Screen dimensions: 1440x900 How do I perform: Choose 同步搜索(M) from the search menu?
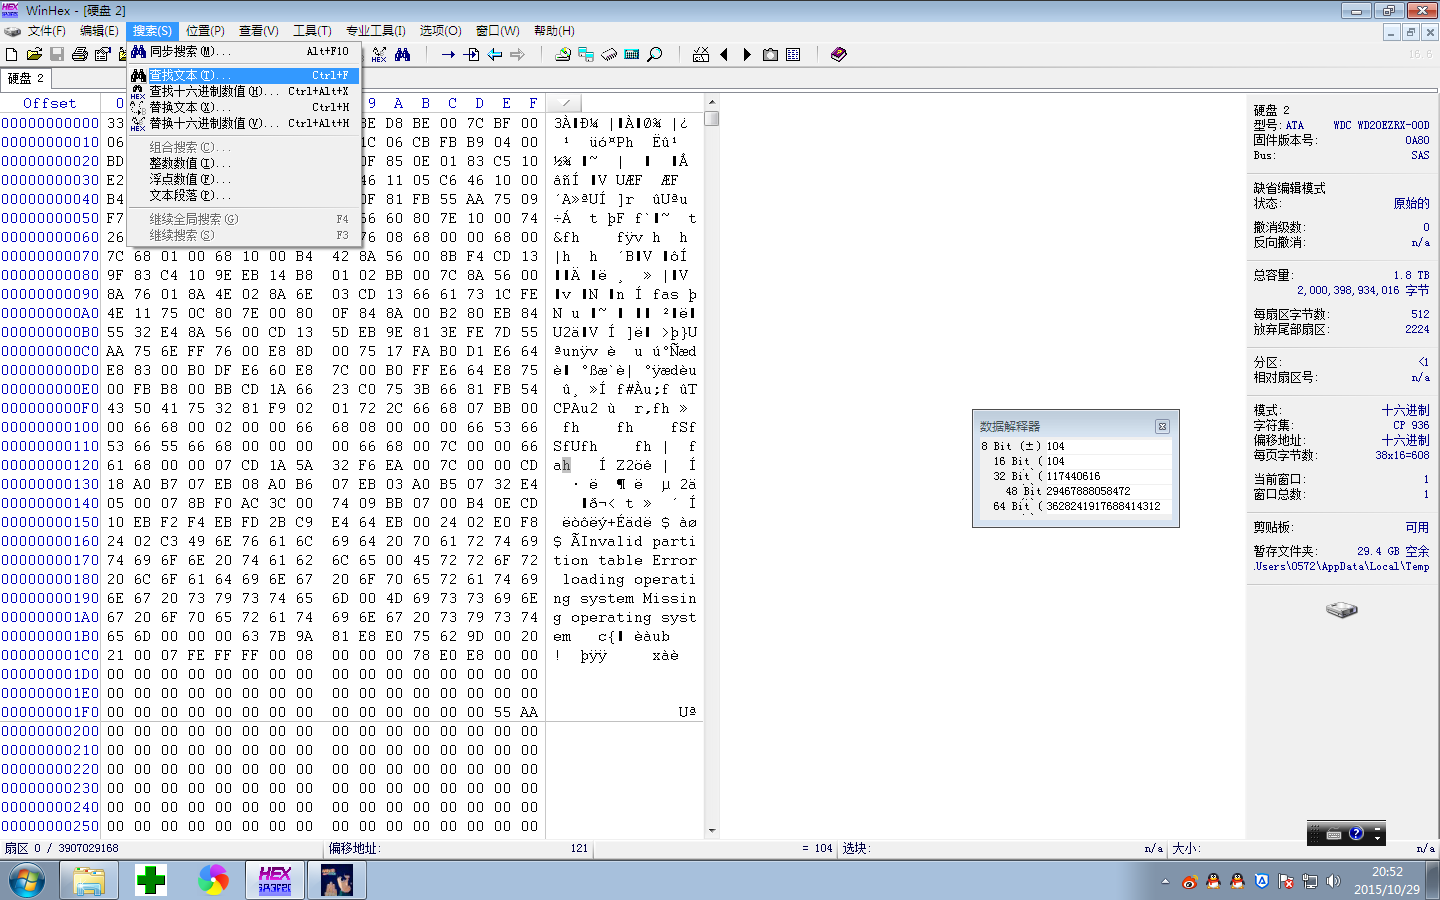[x=244, y=51]
